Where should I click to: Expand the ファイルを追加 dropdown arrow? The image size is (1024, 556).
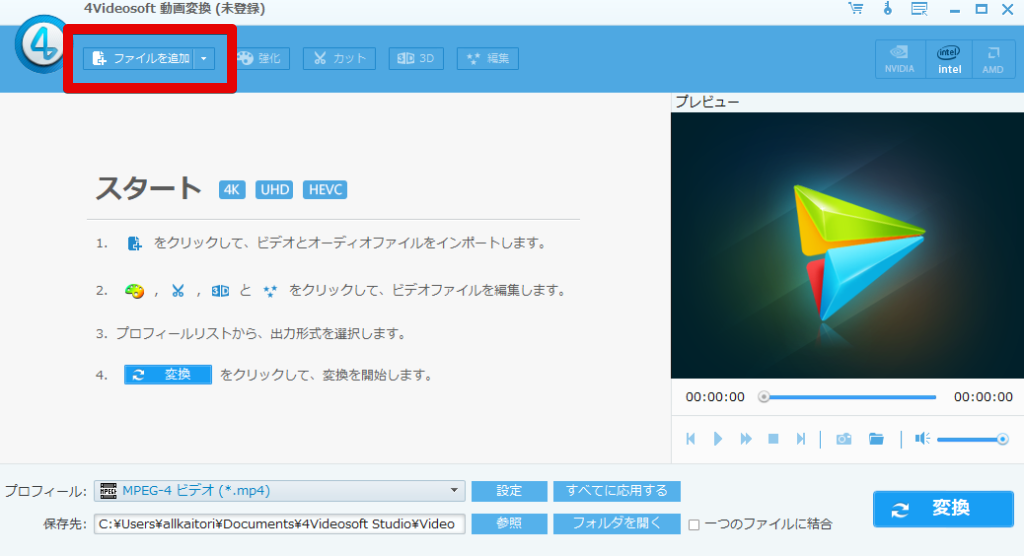point(204,58)
